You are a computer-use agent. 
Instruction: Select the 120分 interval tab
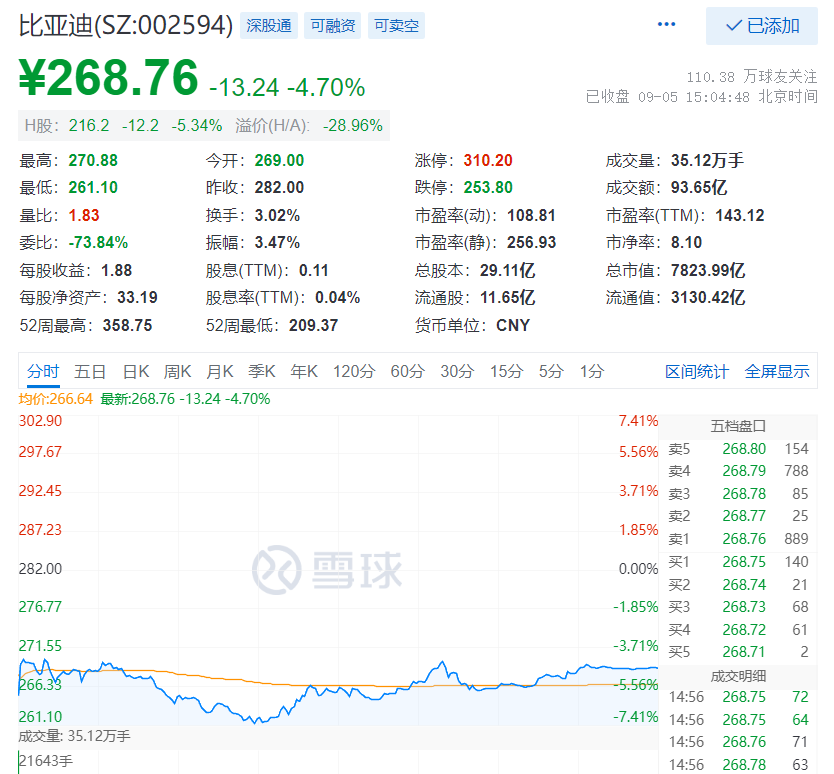click(x=354, y=371)
